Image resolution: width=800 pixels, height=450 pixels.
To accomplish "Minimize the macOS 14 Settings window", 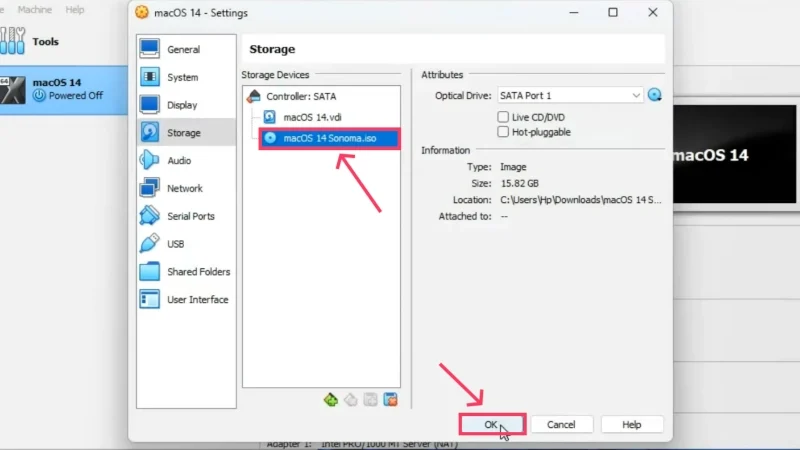I will (x=574, y=12).
